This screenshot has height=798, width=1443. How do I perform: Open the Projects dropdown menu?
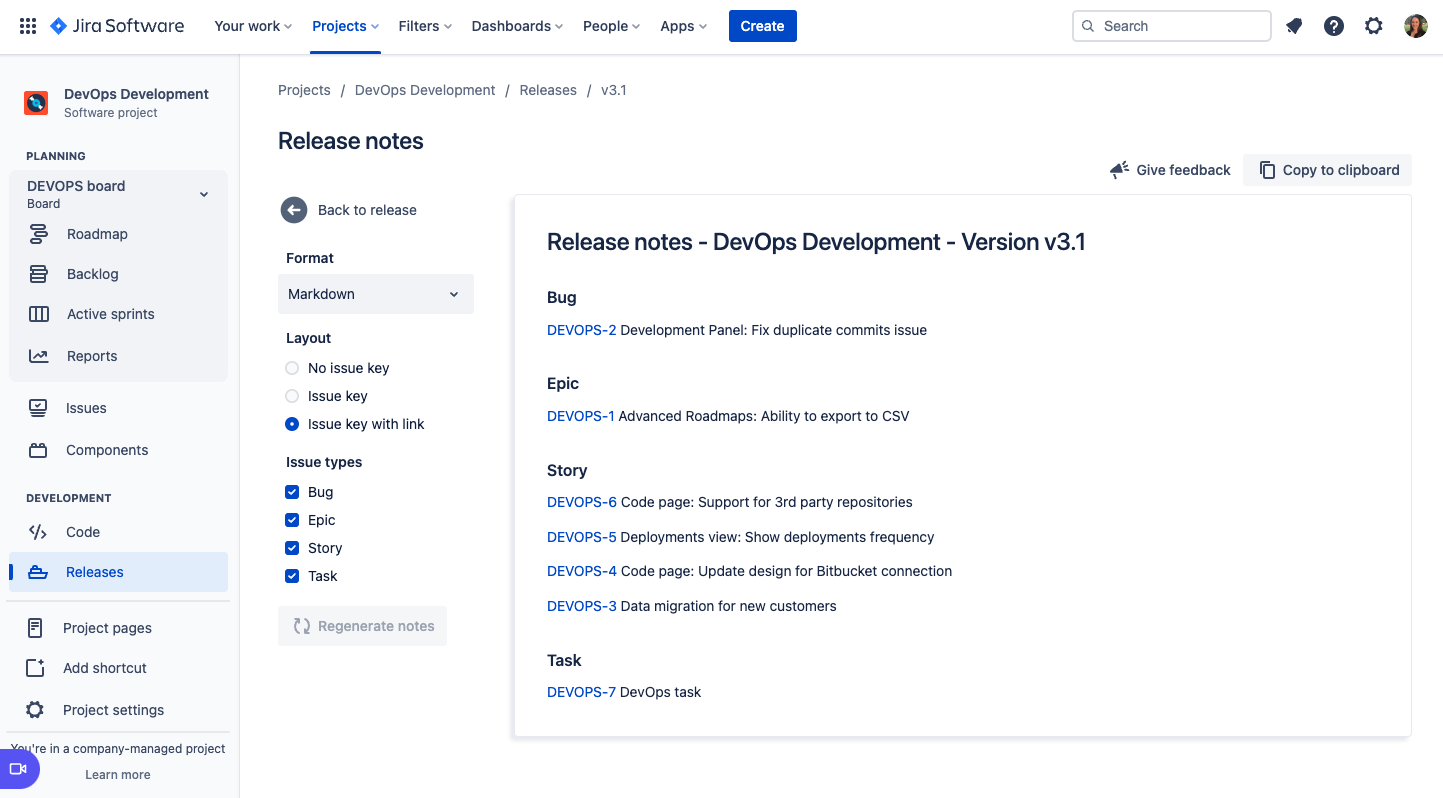tap(345, 26)
